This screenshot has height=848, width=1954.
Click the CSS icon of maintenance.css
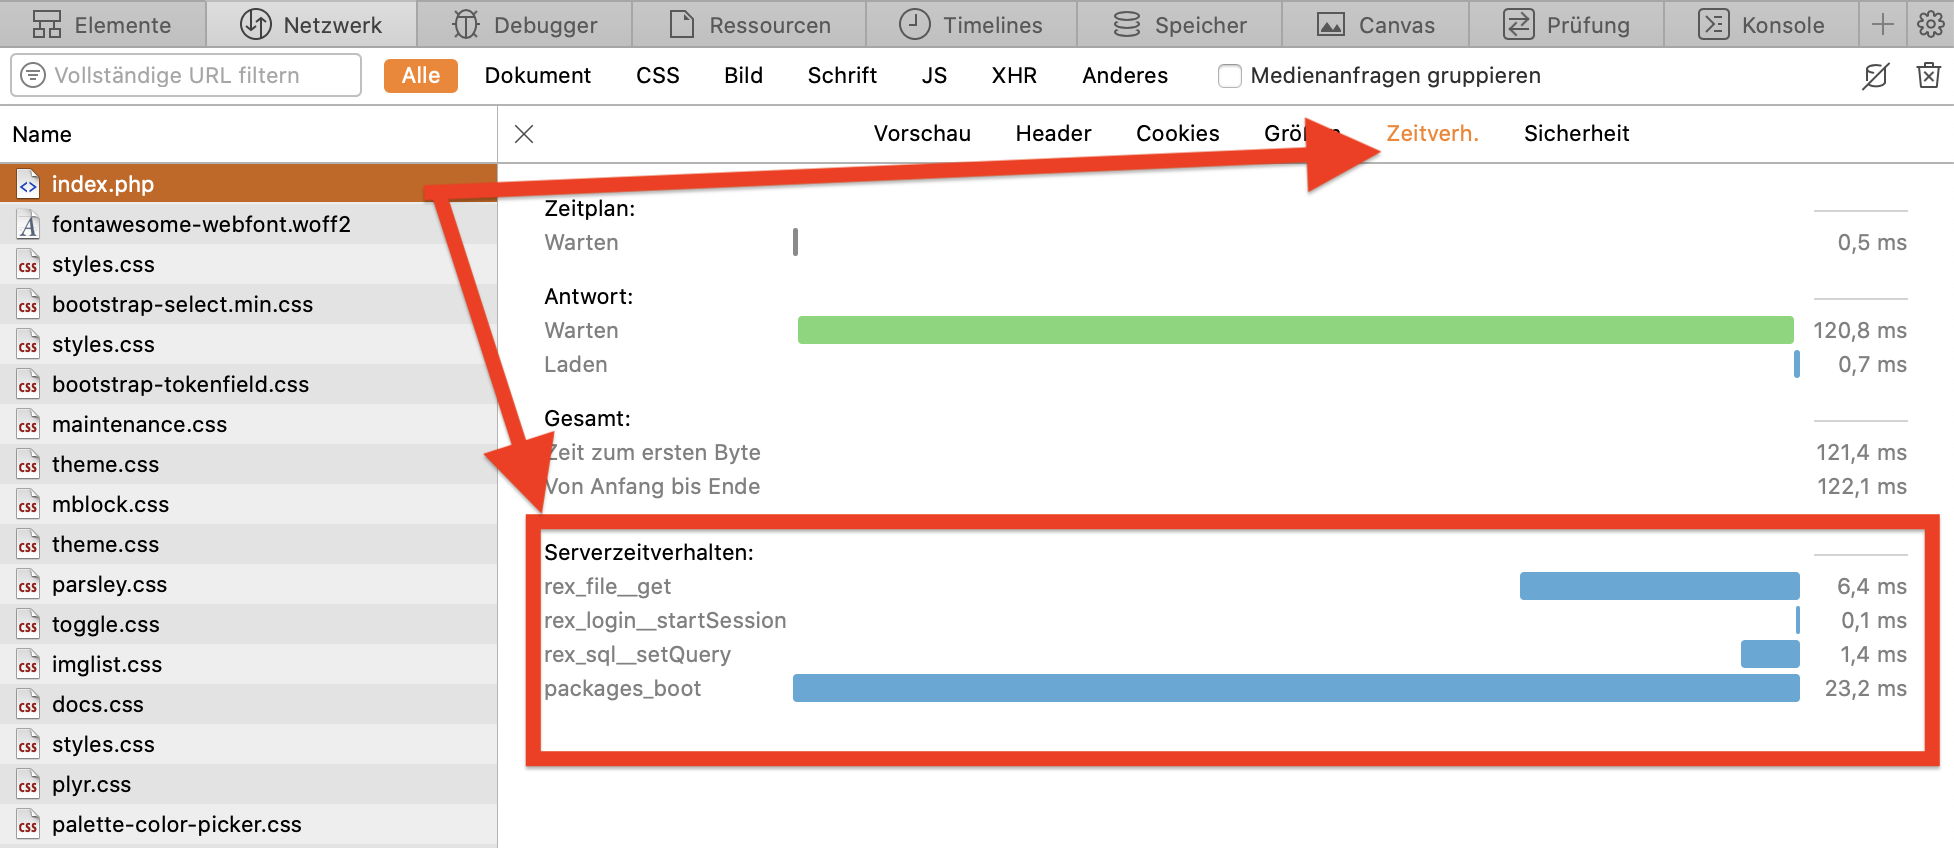[x=28, y=424]
